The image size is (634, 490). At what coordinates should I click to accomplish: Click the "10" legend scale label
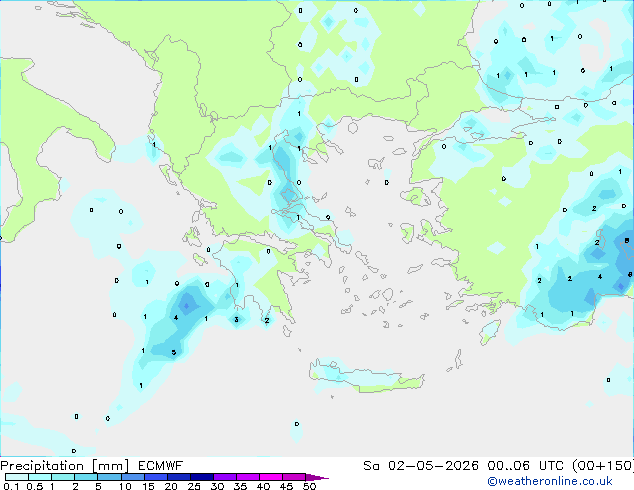(x=125, y=486)
